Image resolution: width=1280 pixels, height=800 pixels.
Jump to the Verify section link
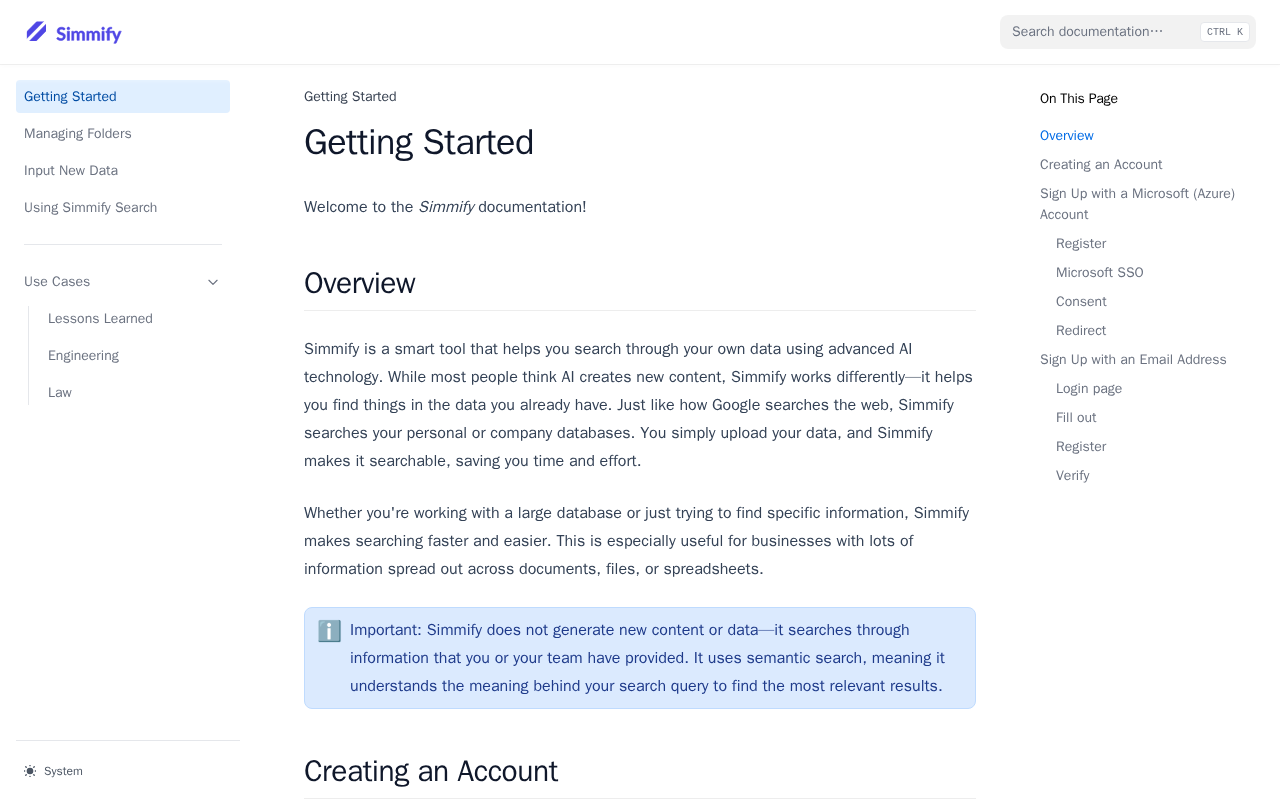1073,476
